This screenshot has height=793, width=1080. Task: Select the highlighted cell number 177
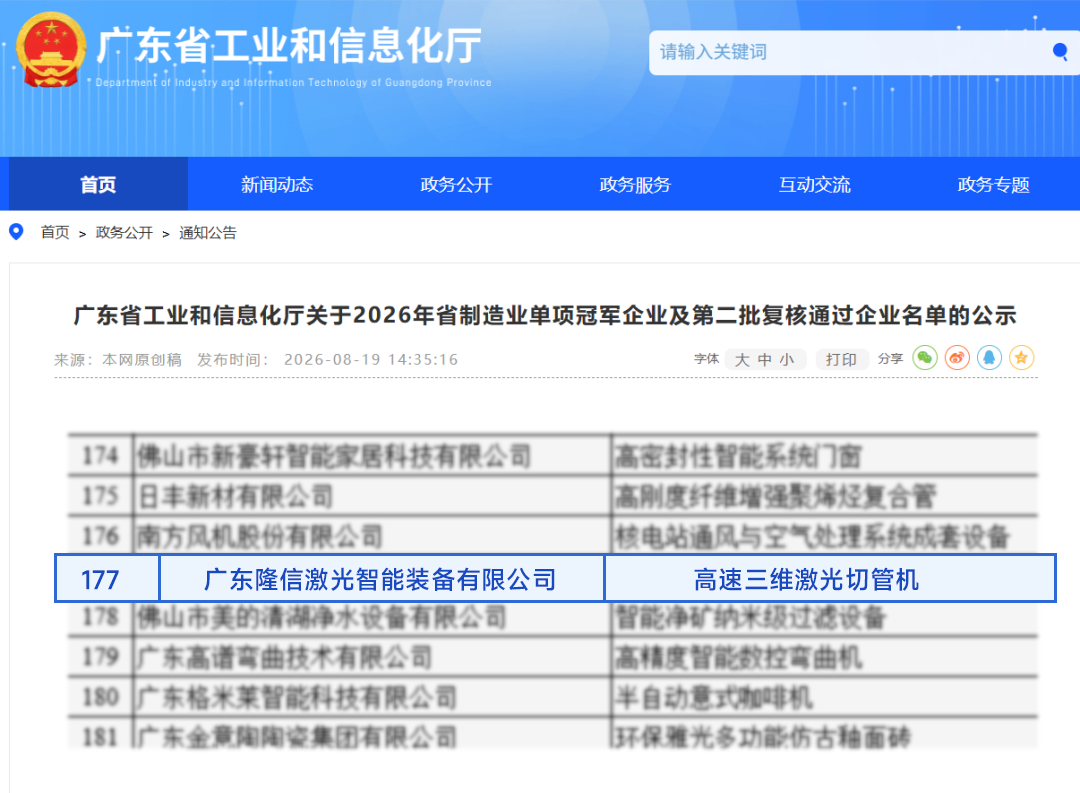tap(107, 579)
